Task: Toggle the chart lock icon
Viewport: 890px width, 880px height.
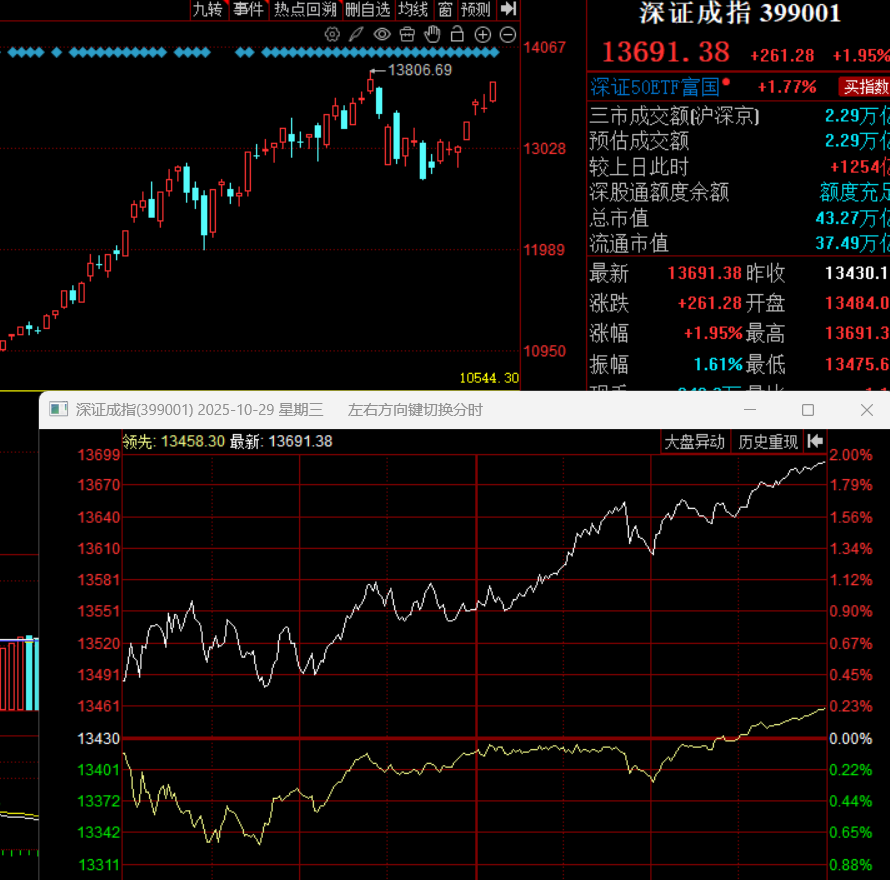Action: coord(457,35)
